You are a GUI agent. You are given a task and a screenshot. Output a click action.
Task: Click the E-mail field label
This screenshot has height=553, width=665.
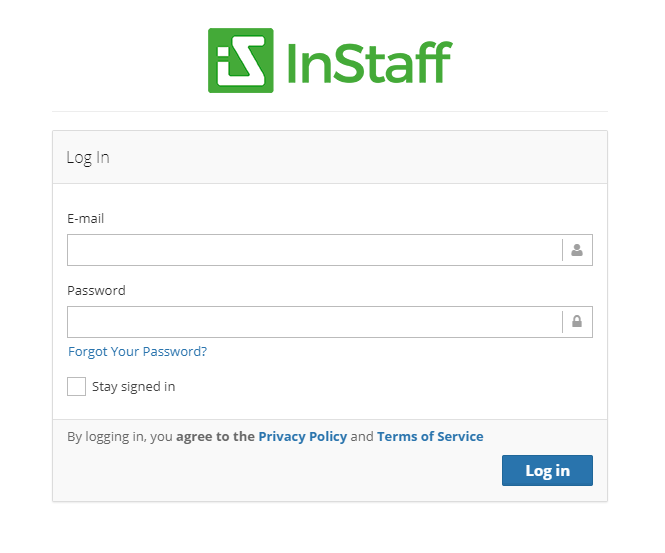click(x=86, y=218)
